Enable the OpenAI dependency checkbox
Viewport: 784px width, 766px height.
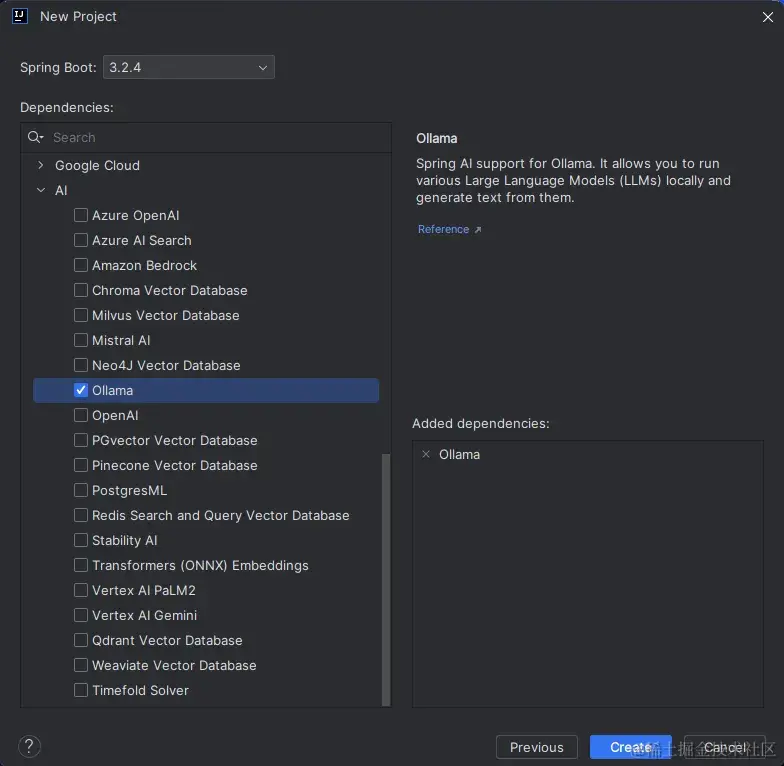pos(81,415)
